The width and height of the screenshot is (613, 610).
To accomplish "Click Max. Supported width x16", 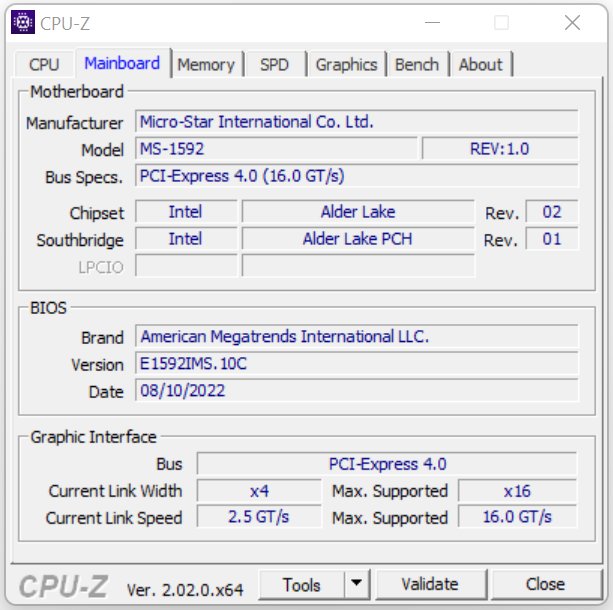I will pos(517,491).
